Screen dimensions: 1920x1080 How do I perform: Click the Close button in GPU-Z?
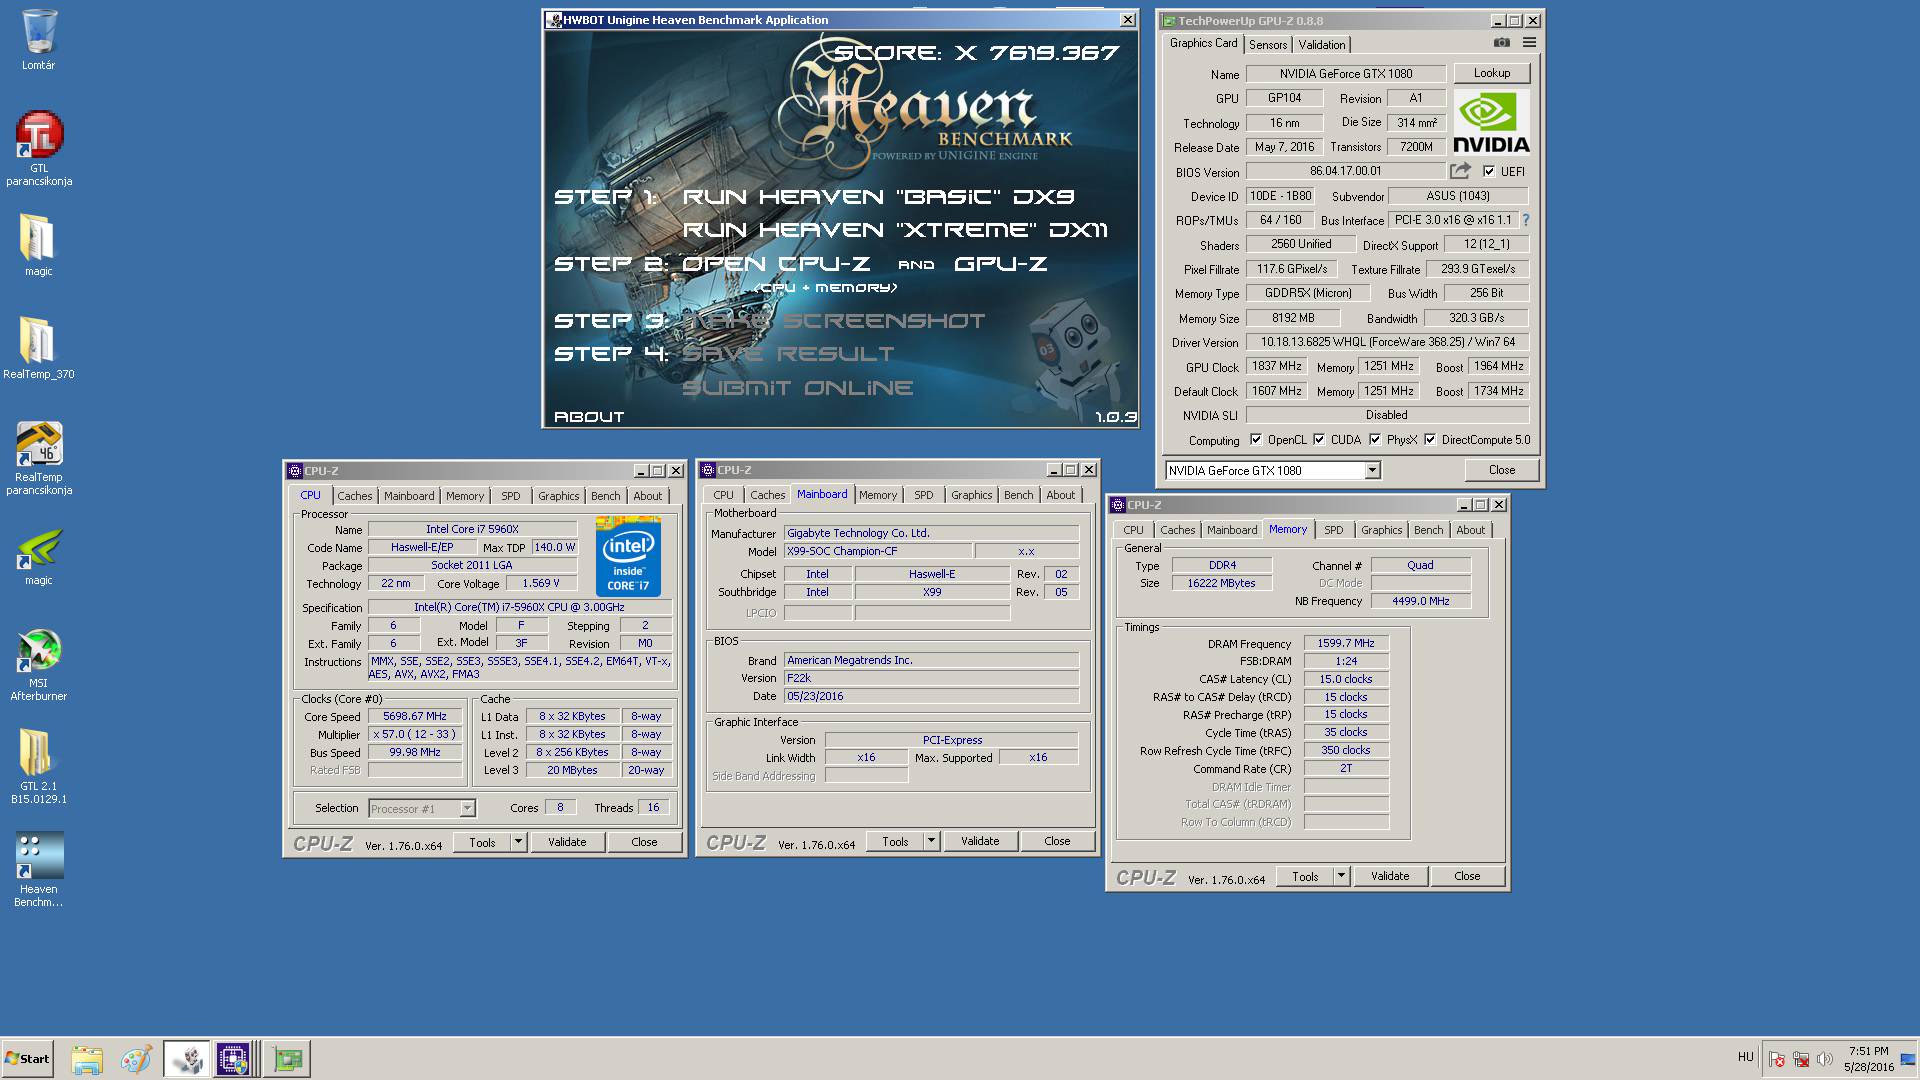pyautogui.click(x=1501, y=470)
